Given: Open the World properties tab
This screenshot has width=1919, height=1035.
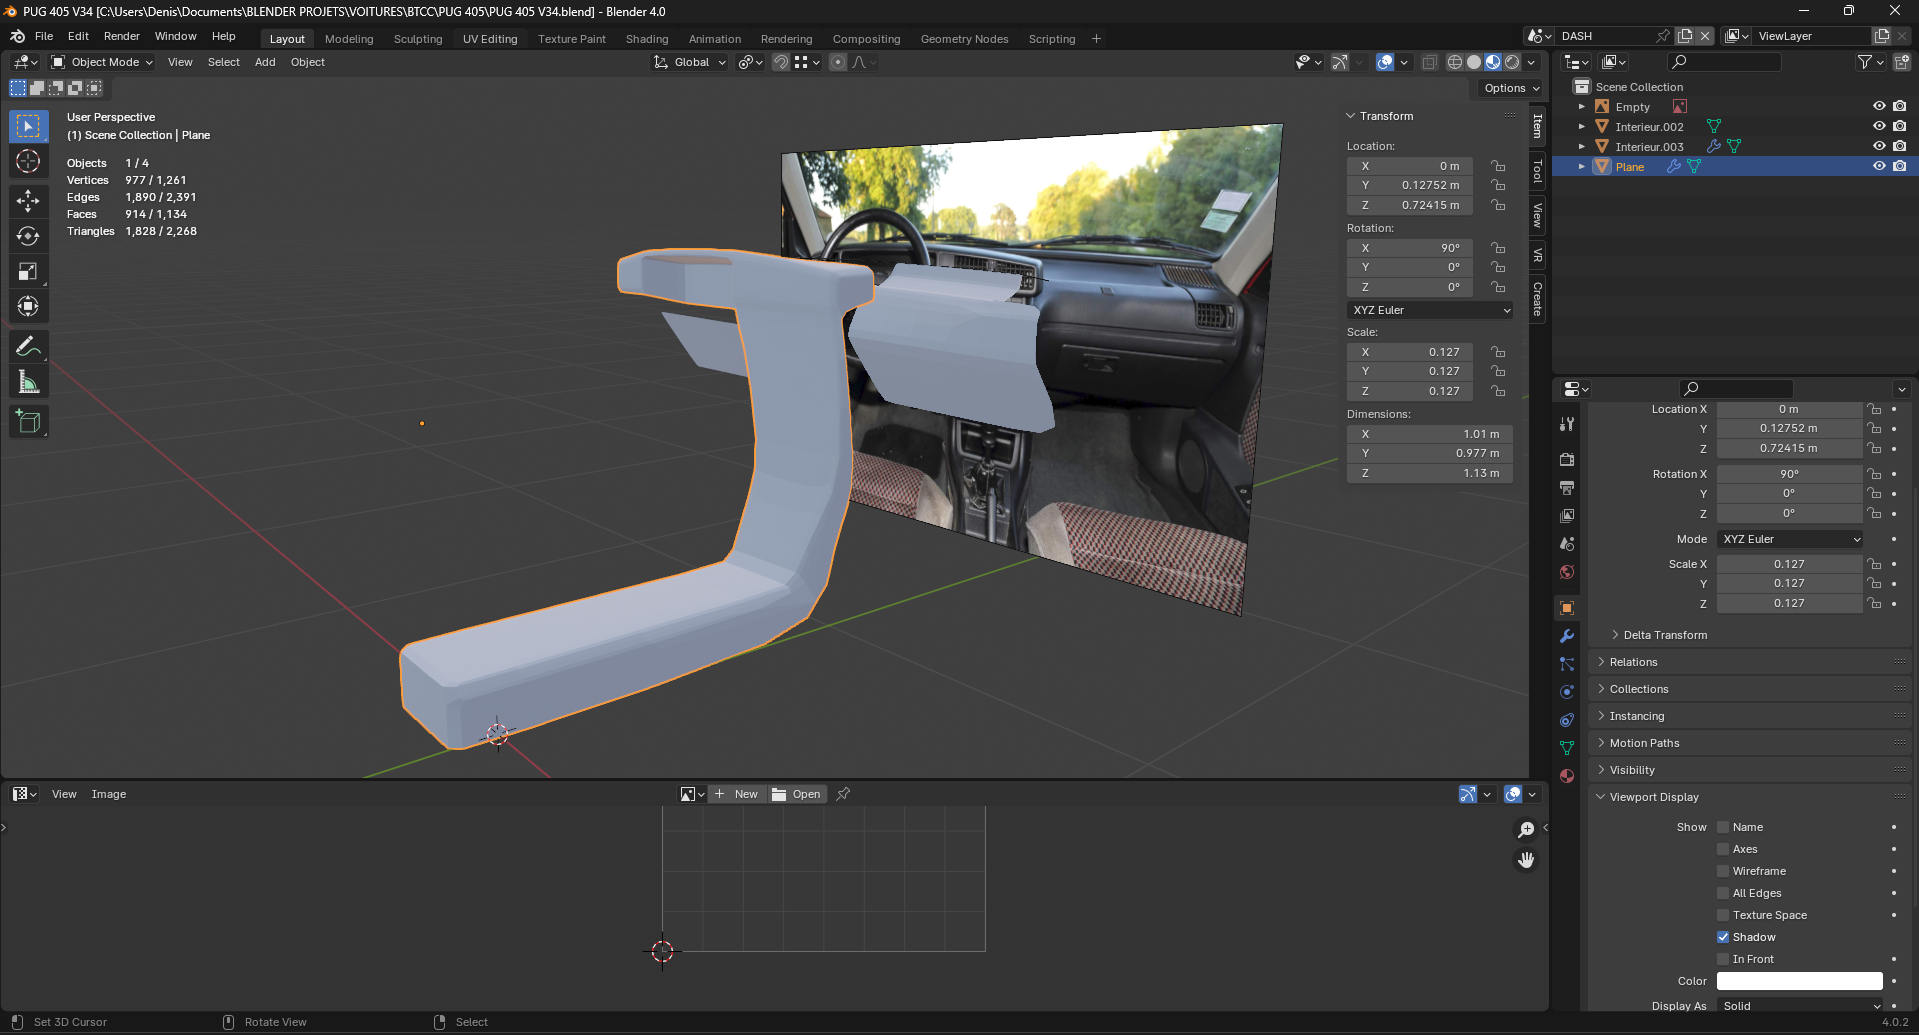Looking at the screenshot, I should click(x=1567, y=572).
